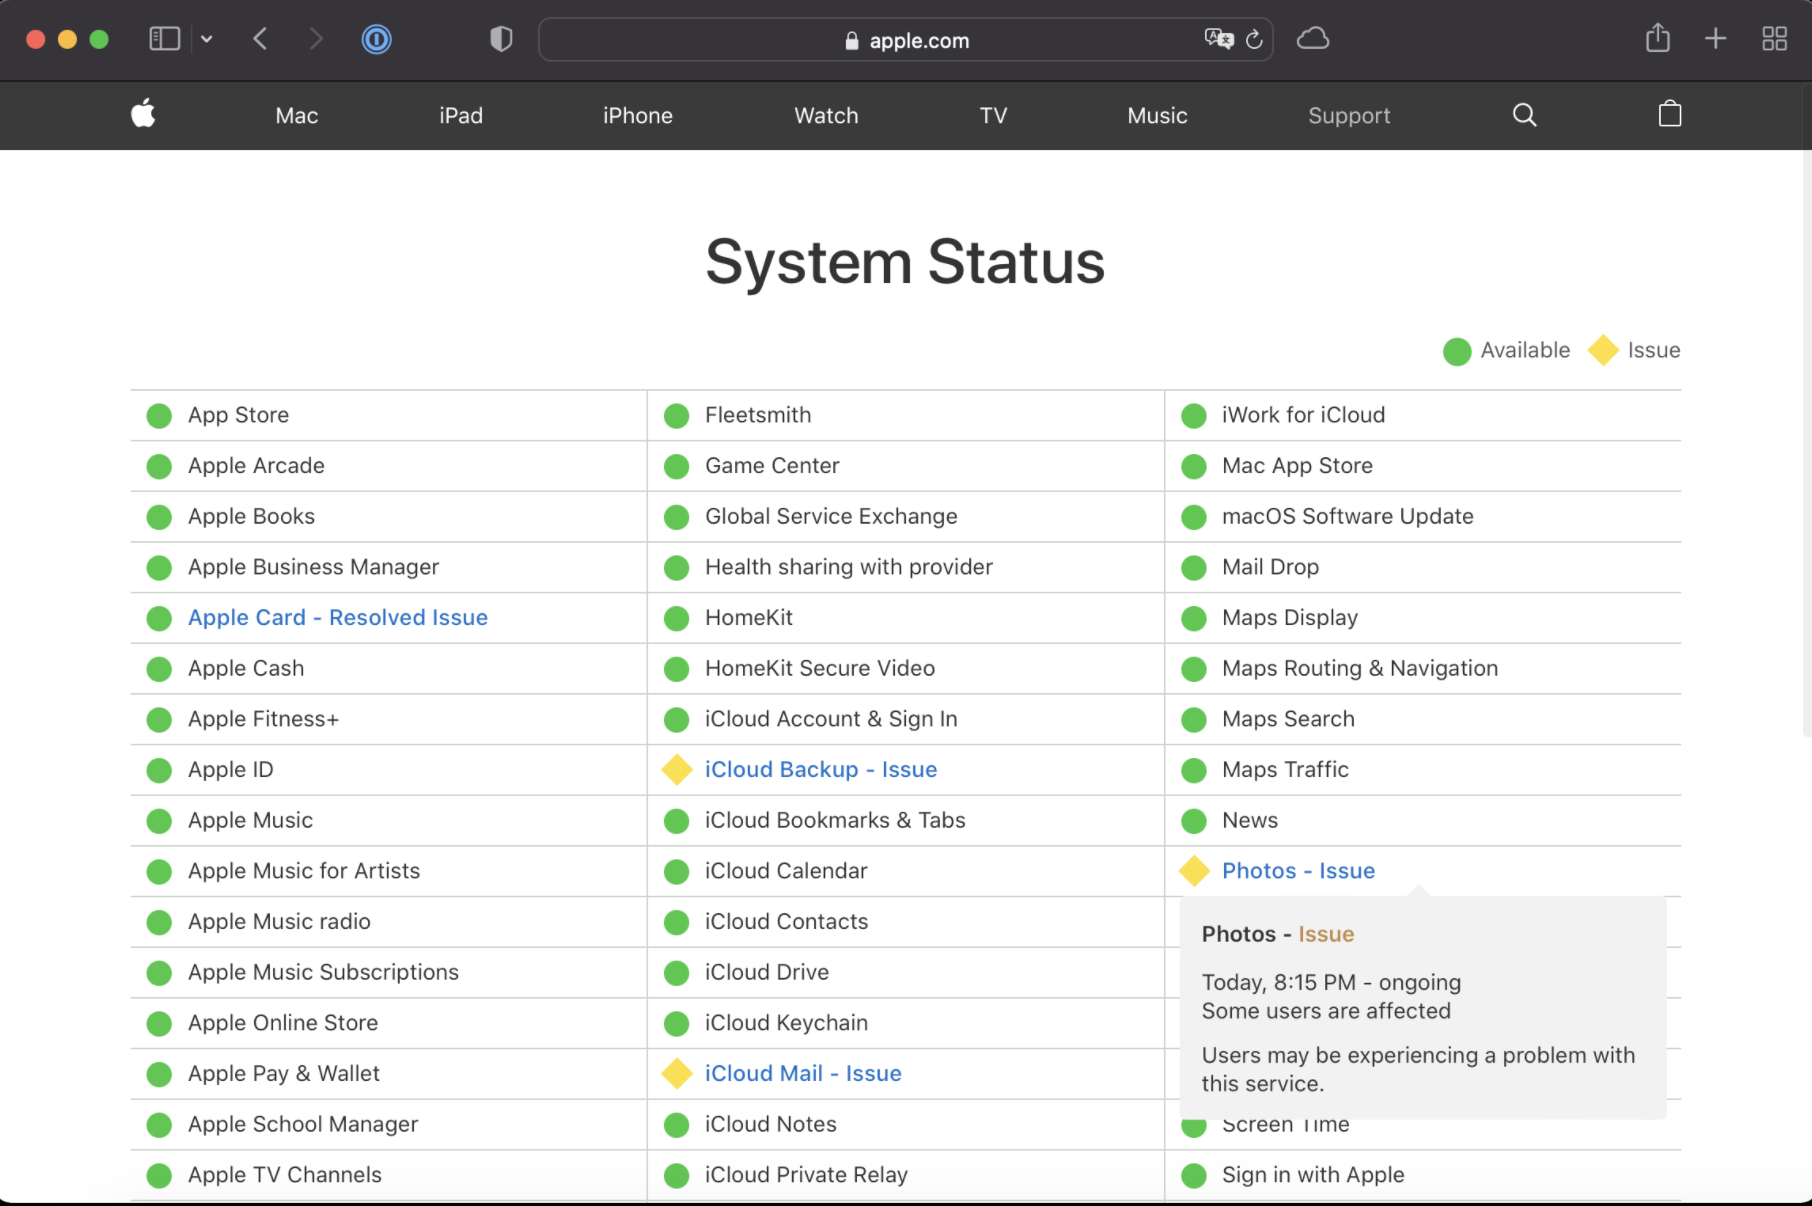Click the Photos - Issue link

(1298, 870)
